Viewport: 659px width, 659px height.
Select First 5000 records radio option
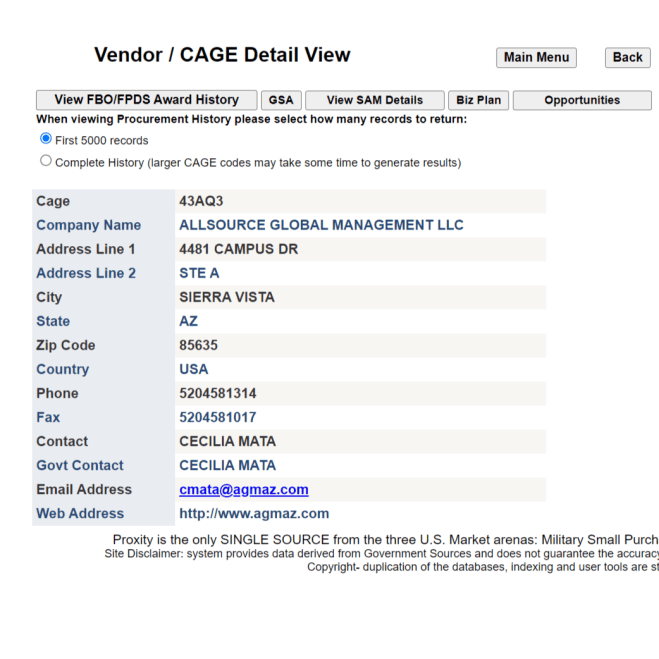[x=46, y=138]
